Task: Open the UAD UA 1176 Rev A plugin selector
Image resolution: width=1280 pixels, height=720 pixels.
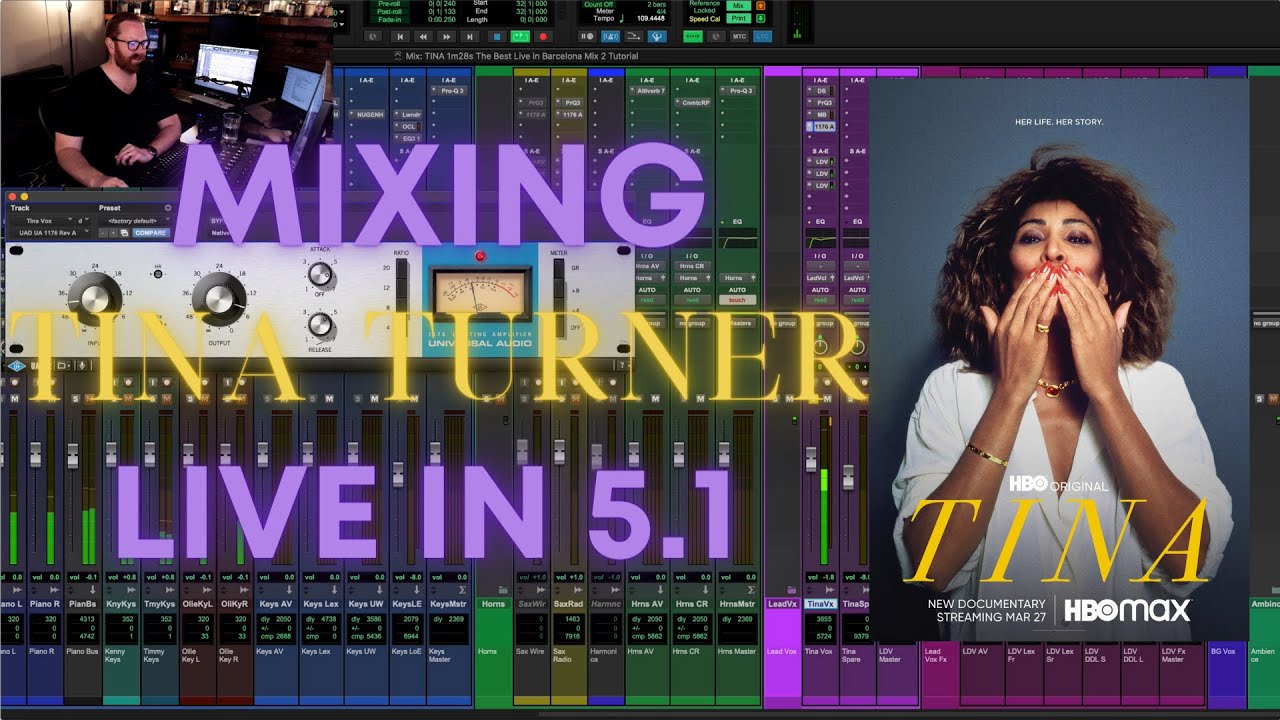Action: coord(50,233)
